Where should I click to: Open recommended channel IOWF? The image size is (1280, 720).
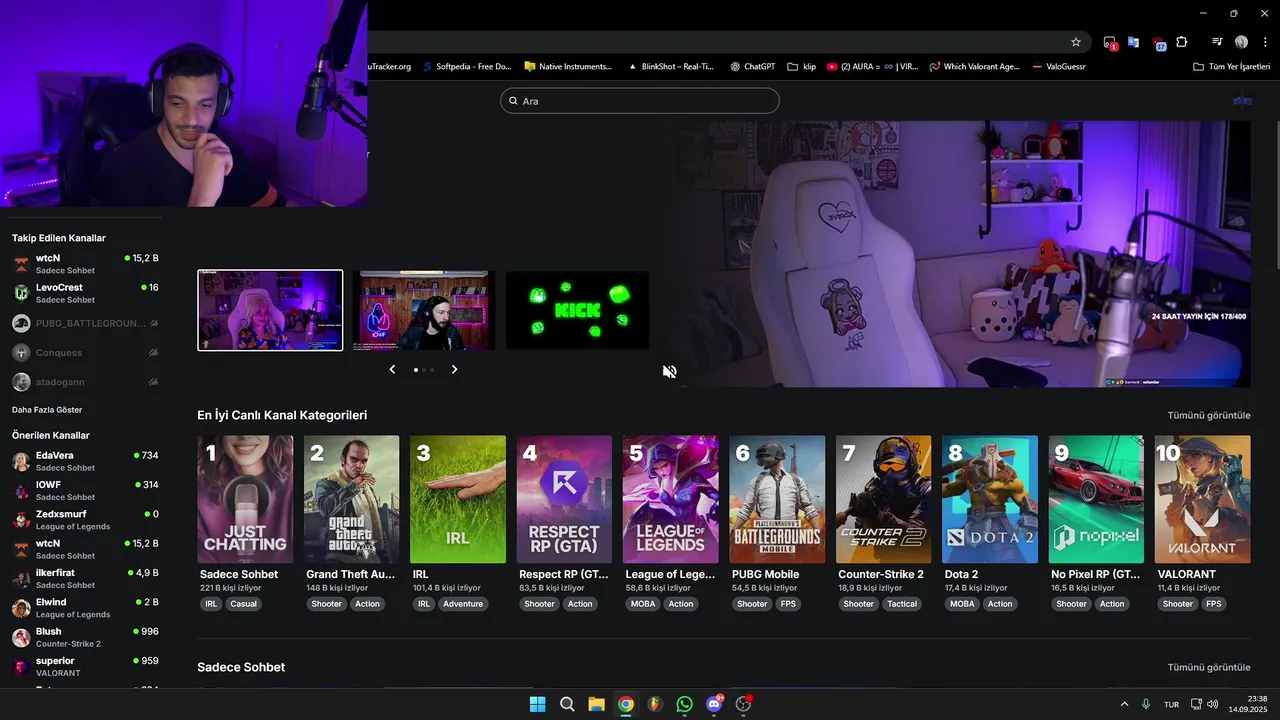point(85,490)
